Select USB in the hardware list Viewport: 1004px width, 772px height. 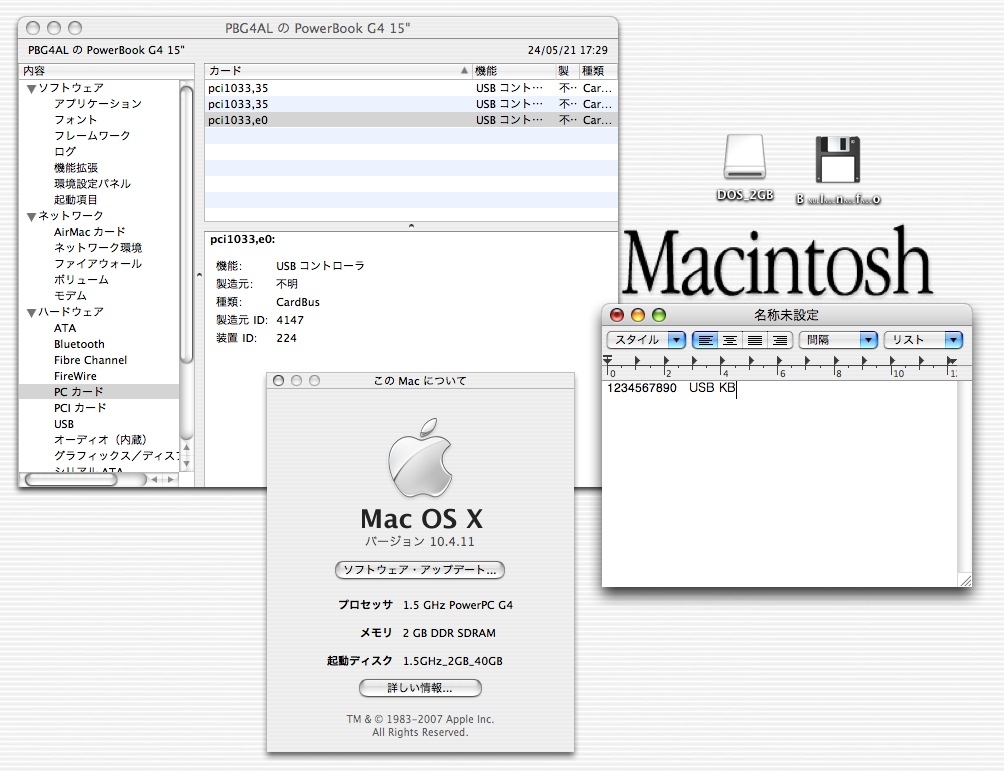click(64, 424)
